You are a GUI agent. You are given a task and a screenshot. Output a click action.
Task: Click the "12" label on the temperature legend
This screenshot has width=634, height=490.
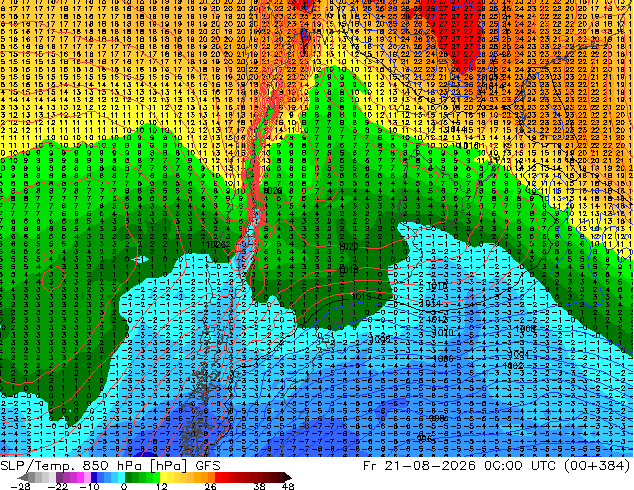[162, 486]
